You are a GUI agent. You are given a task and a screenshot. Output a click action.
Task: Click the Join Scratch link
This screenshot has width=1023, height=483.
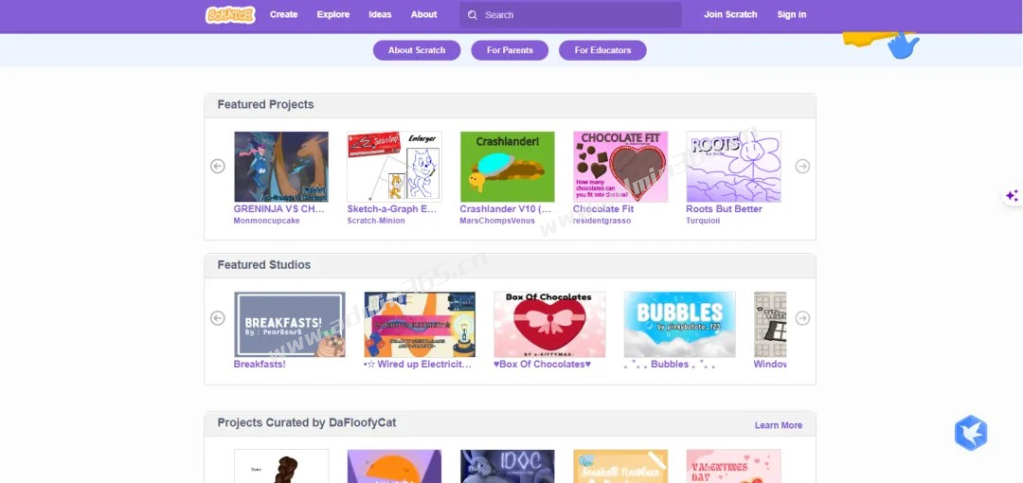(731, 14)
